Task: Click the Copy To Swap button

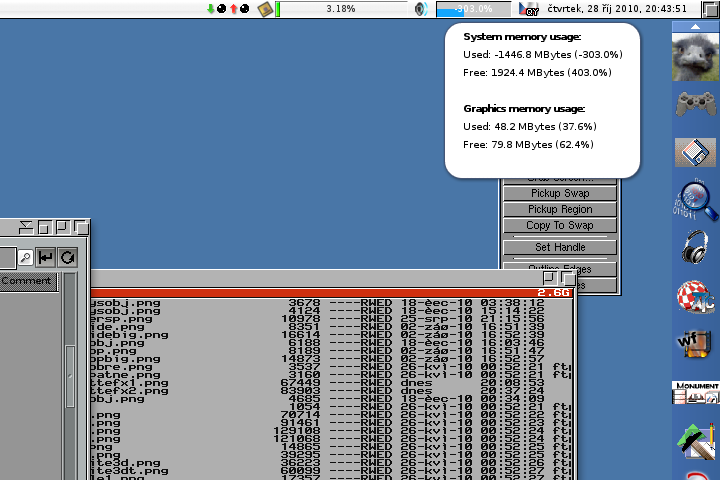Action: tap(559, 225)
